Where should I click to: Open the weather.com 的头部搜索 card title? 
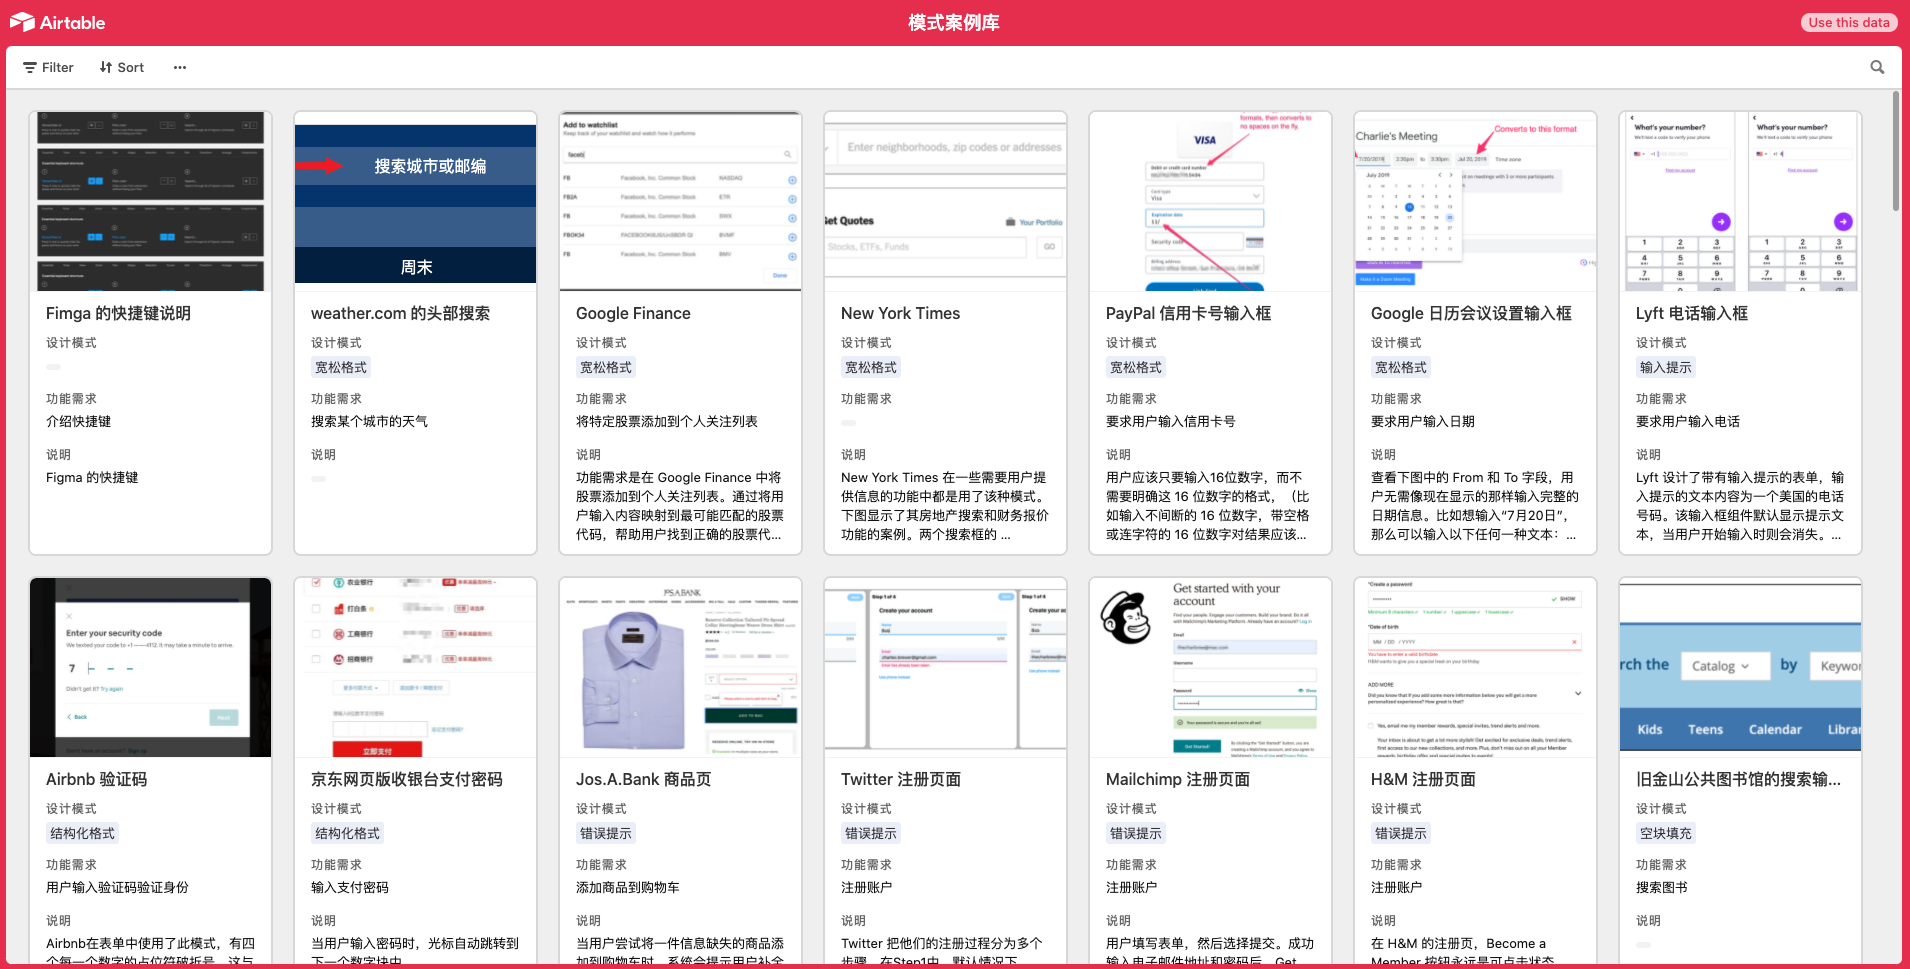point(400,313)
